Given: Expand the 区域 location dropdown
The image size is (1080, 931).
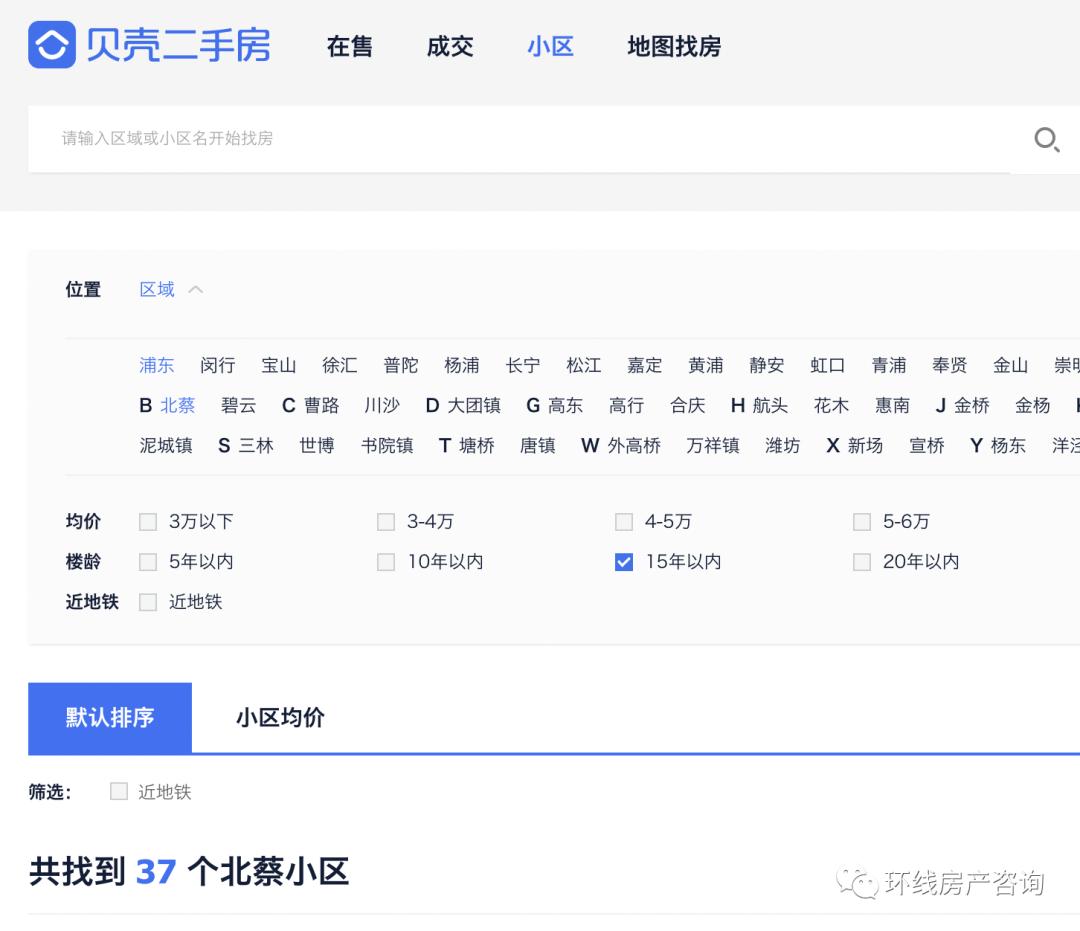Looking at the screenshot, I should pos(156,289).
